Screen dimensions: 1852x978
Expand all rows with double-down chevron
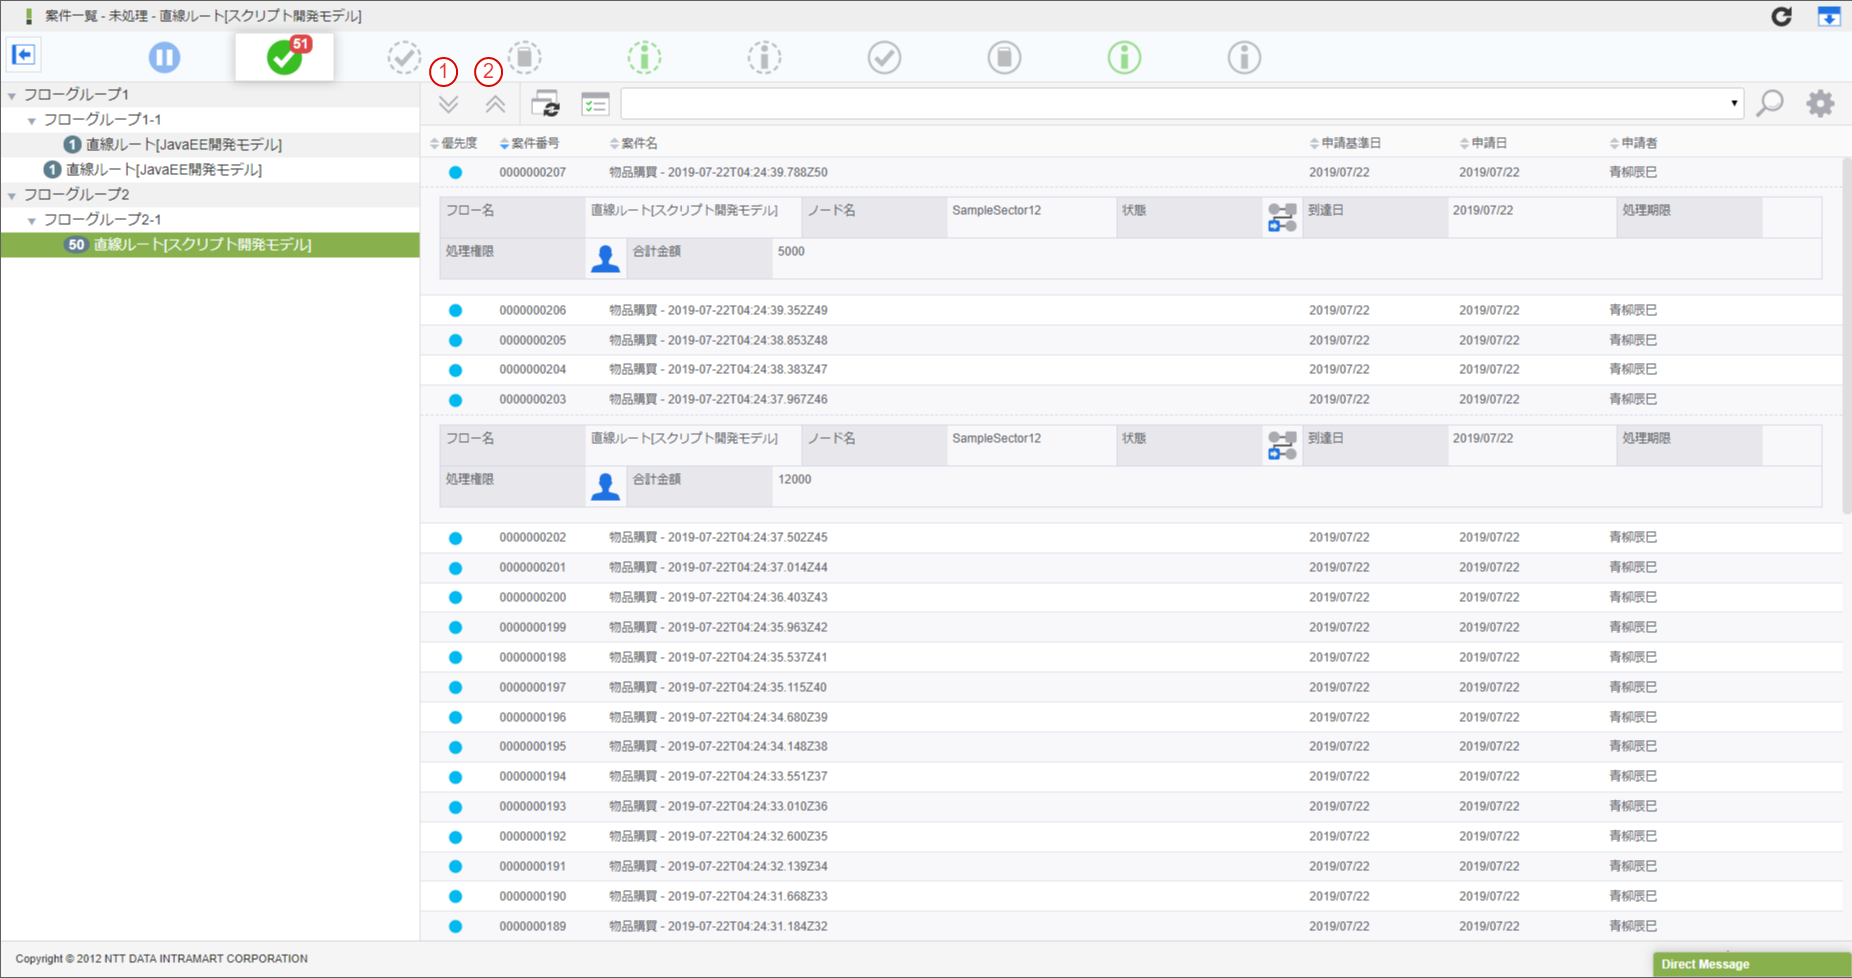[448, 104]
